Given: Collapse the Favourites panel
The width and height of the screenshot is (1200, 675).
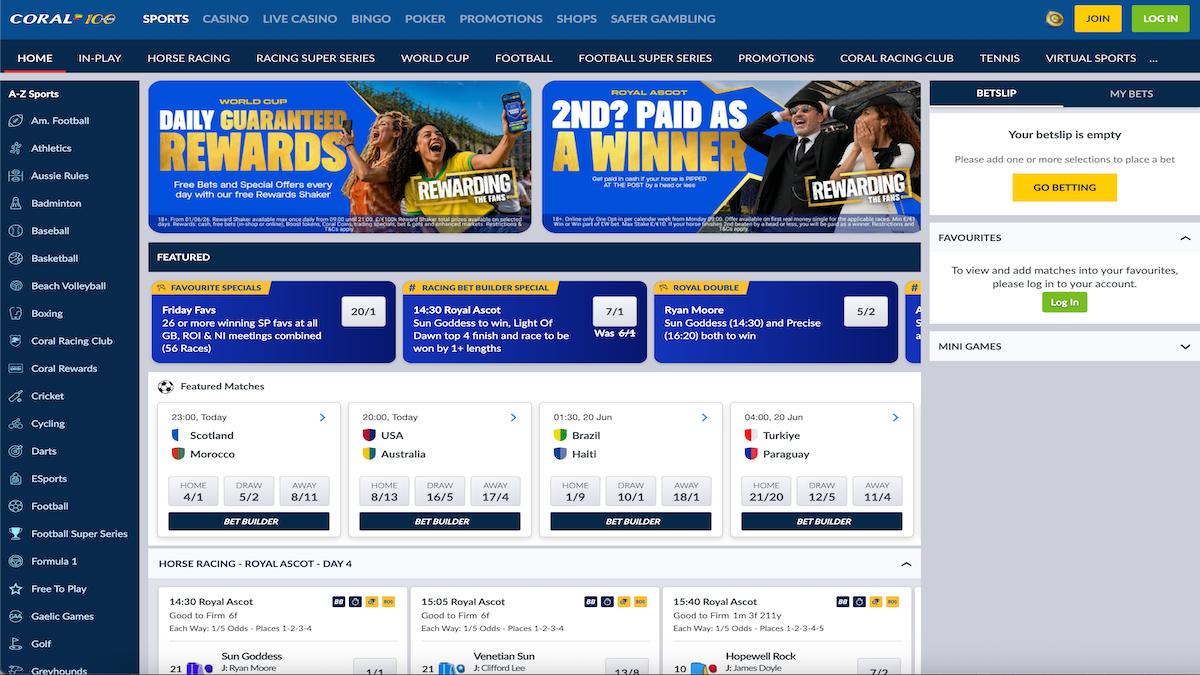Looking at the screenshot, I should (x=1185, y=238).
